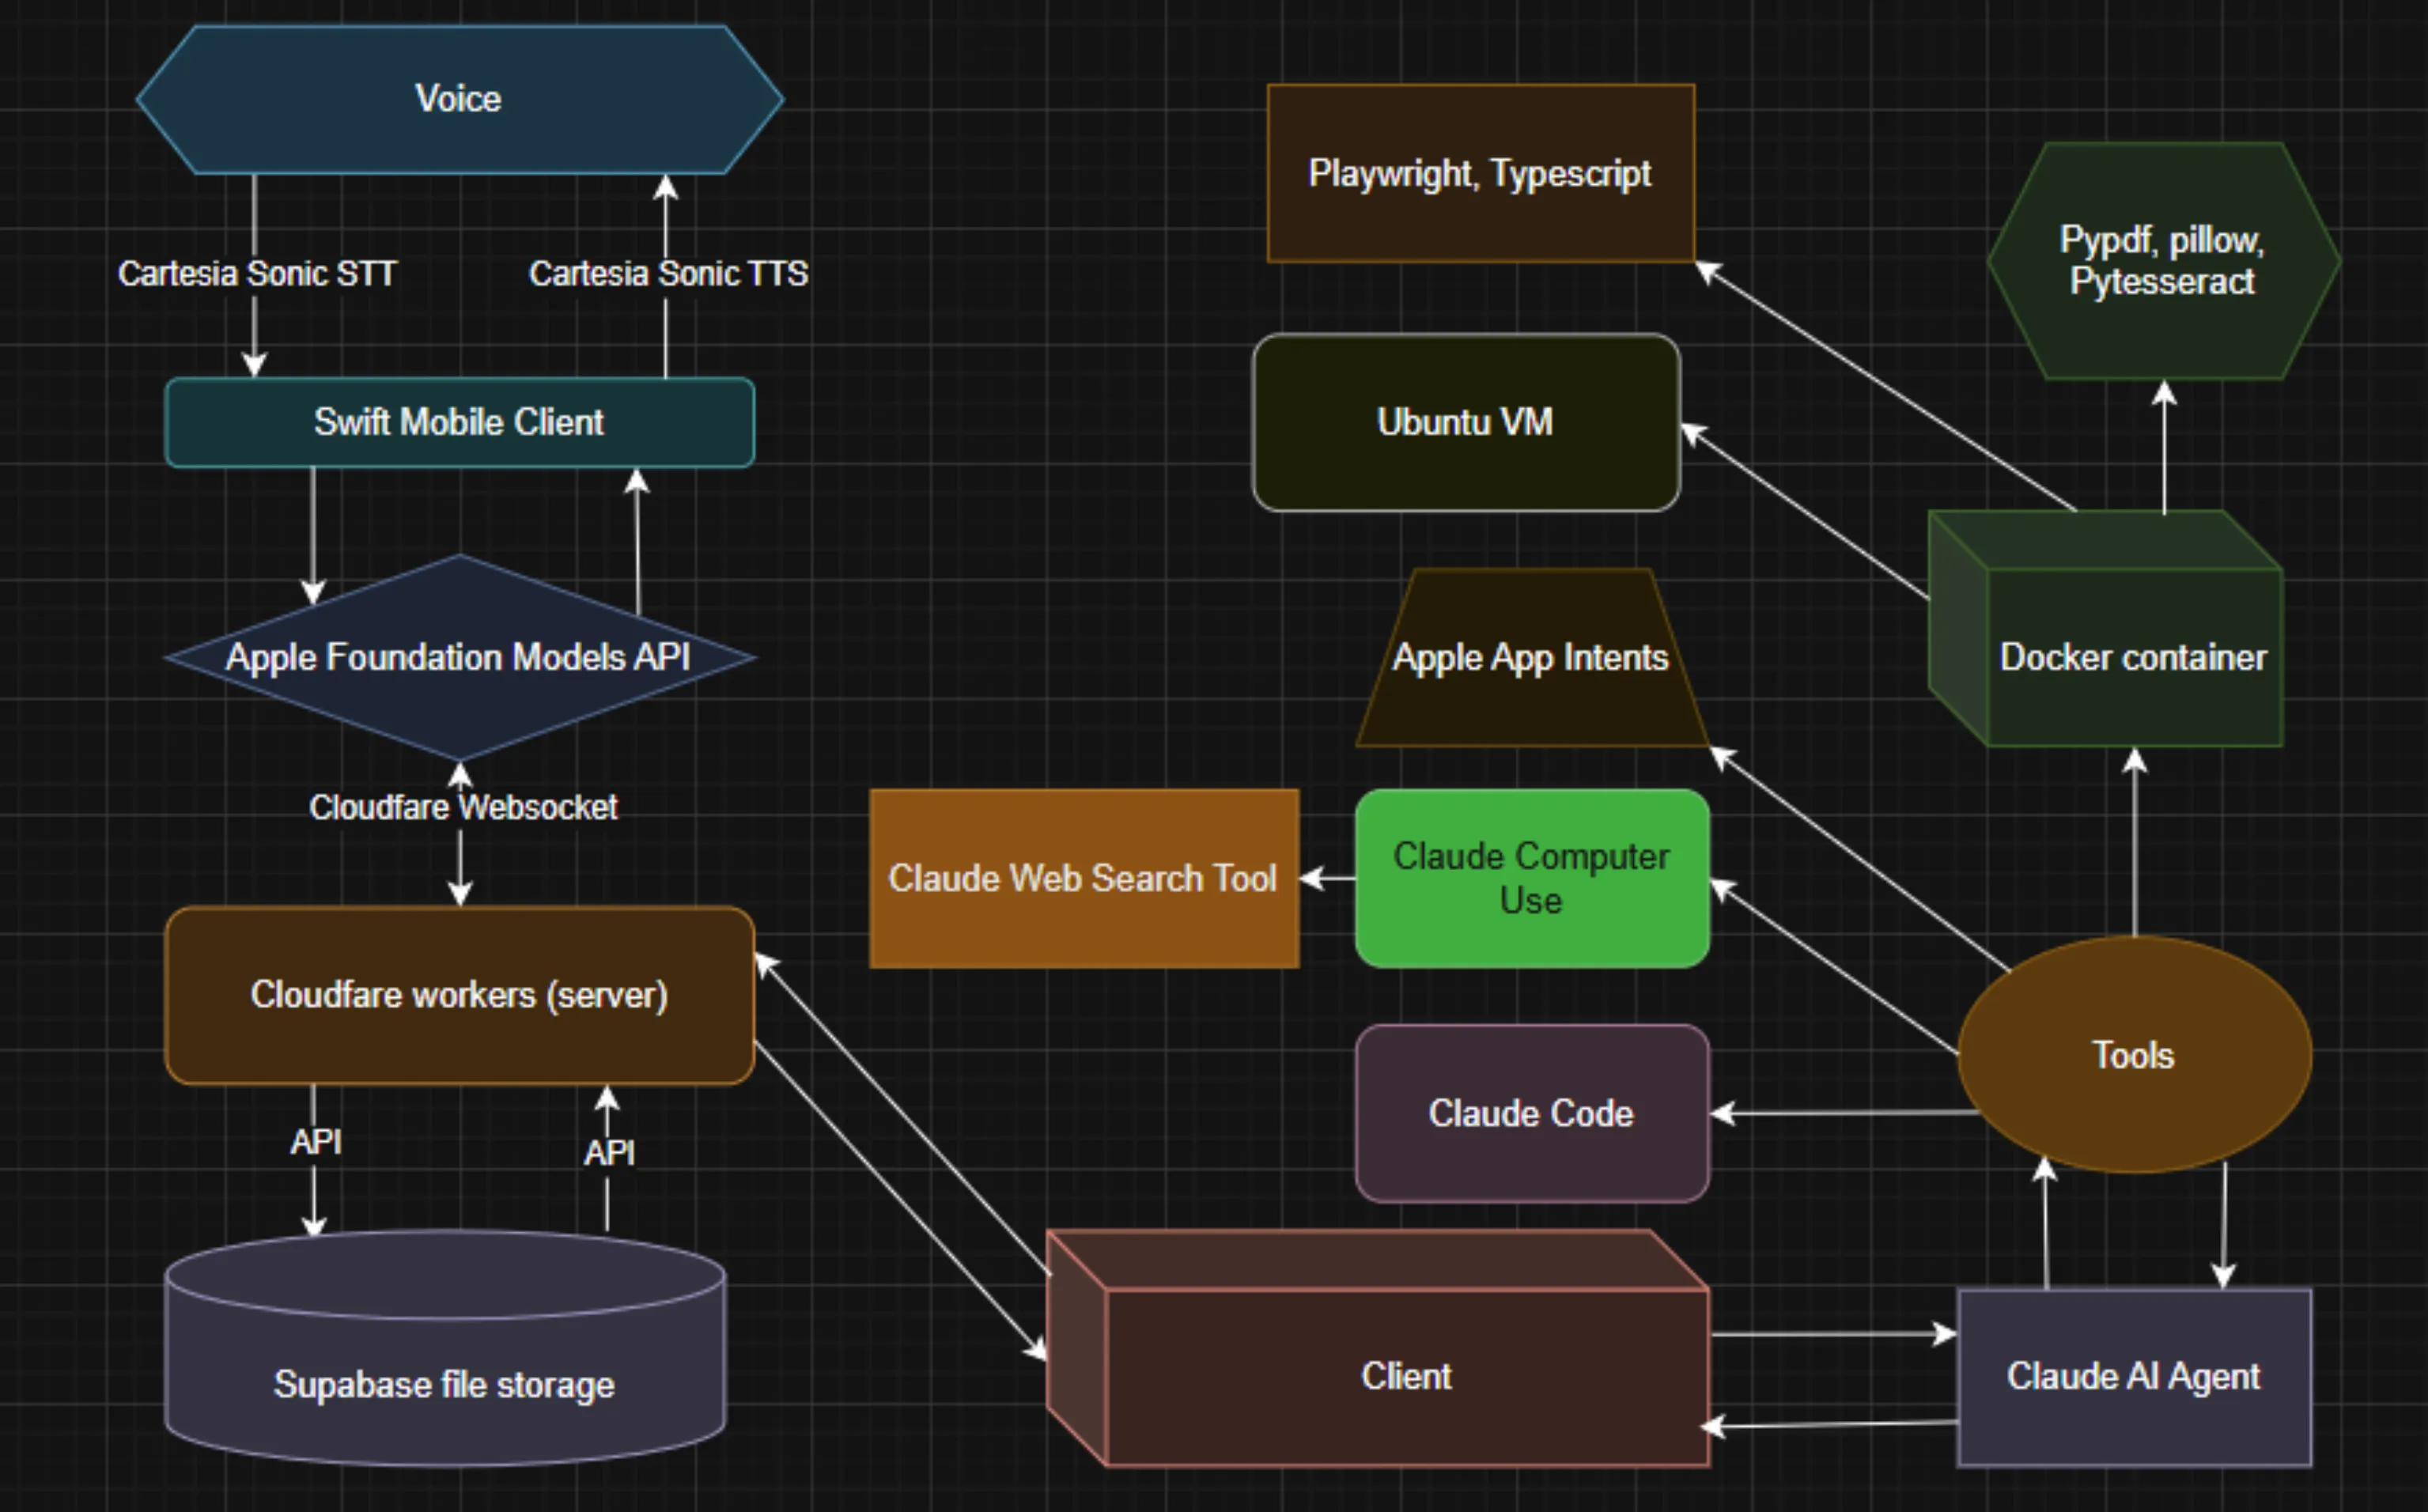Click the green Claude Computer Use box

pos(1531,878)
